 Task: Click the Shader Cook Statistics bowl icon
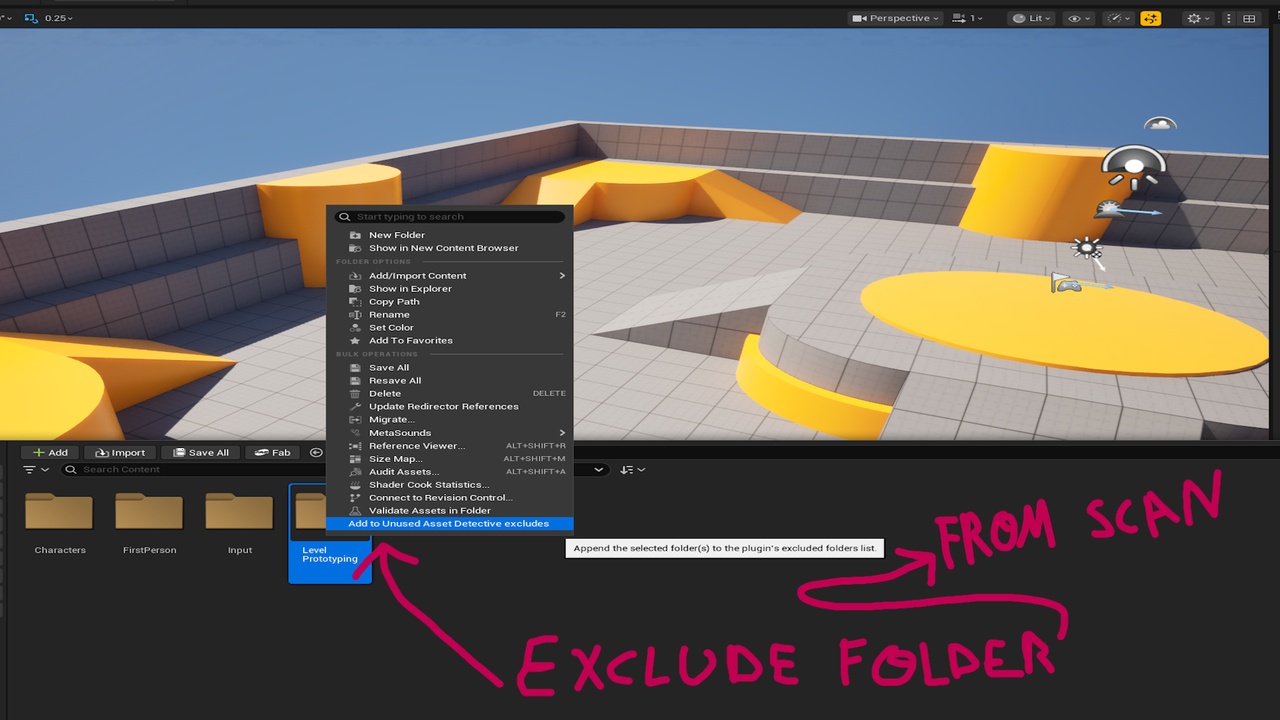(x=355, y=485)
